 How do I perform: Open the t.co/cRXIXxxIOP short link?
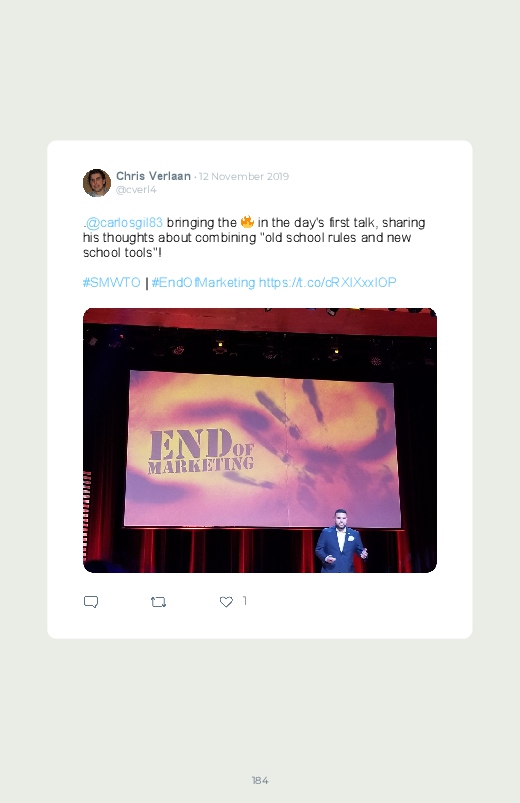tap(327, 283)
